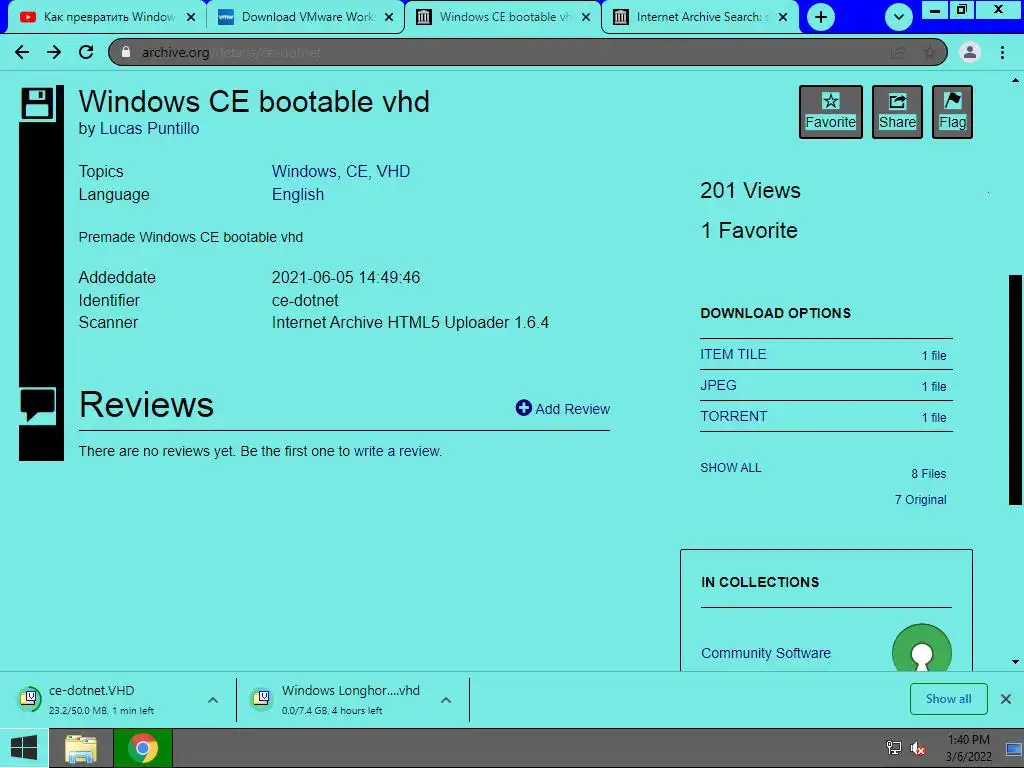Viewport: 1024px width, 768px height.
Task: Open Community Software collection link
Action: [x=765, y=653]
